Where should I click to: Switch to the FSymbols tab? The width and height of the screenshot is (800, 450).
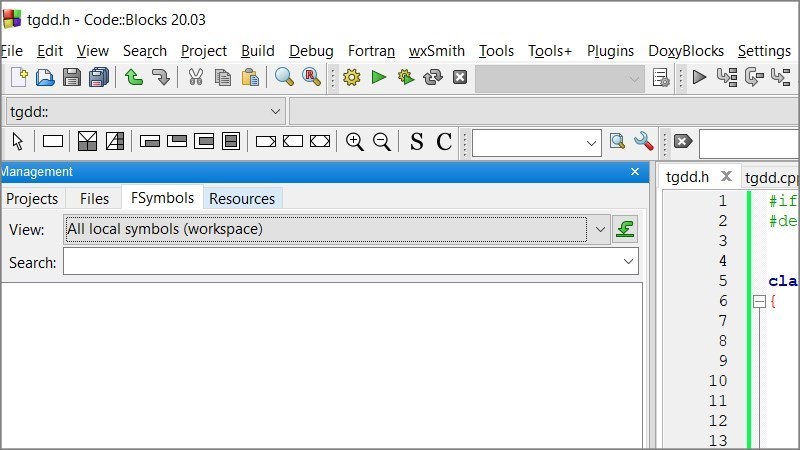(162, 198)
